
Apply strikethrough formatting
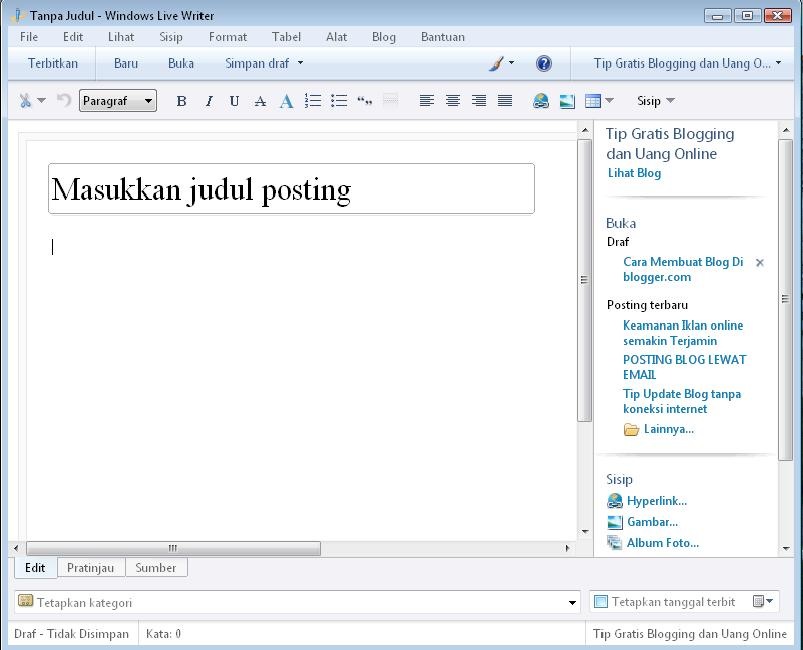(260, 101)
